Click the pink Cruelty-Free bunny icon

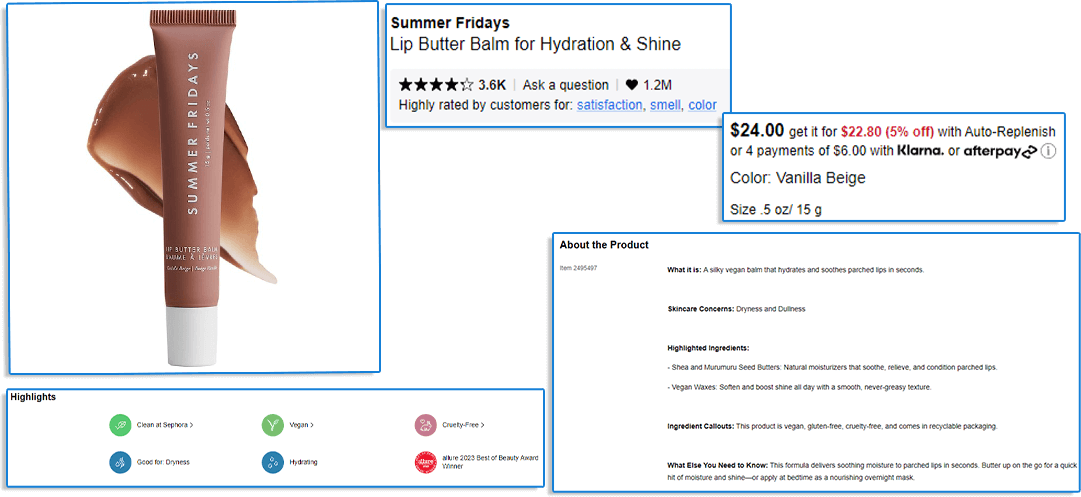(x=426, y=425)
